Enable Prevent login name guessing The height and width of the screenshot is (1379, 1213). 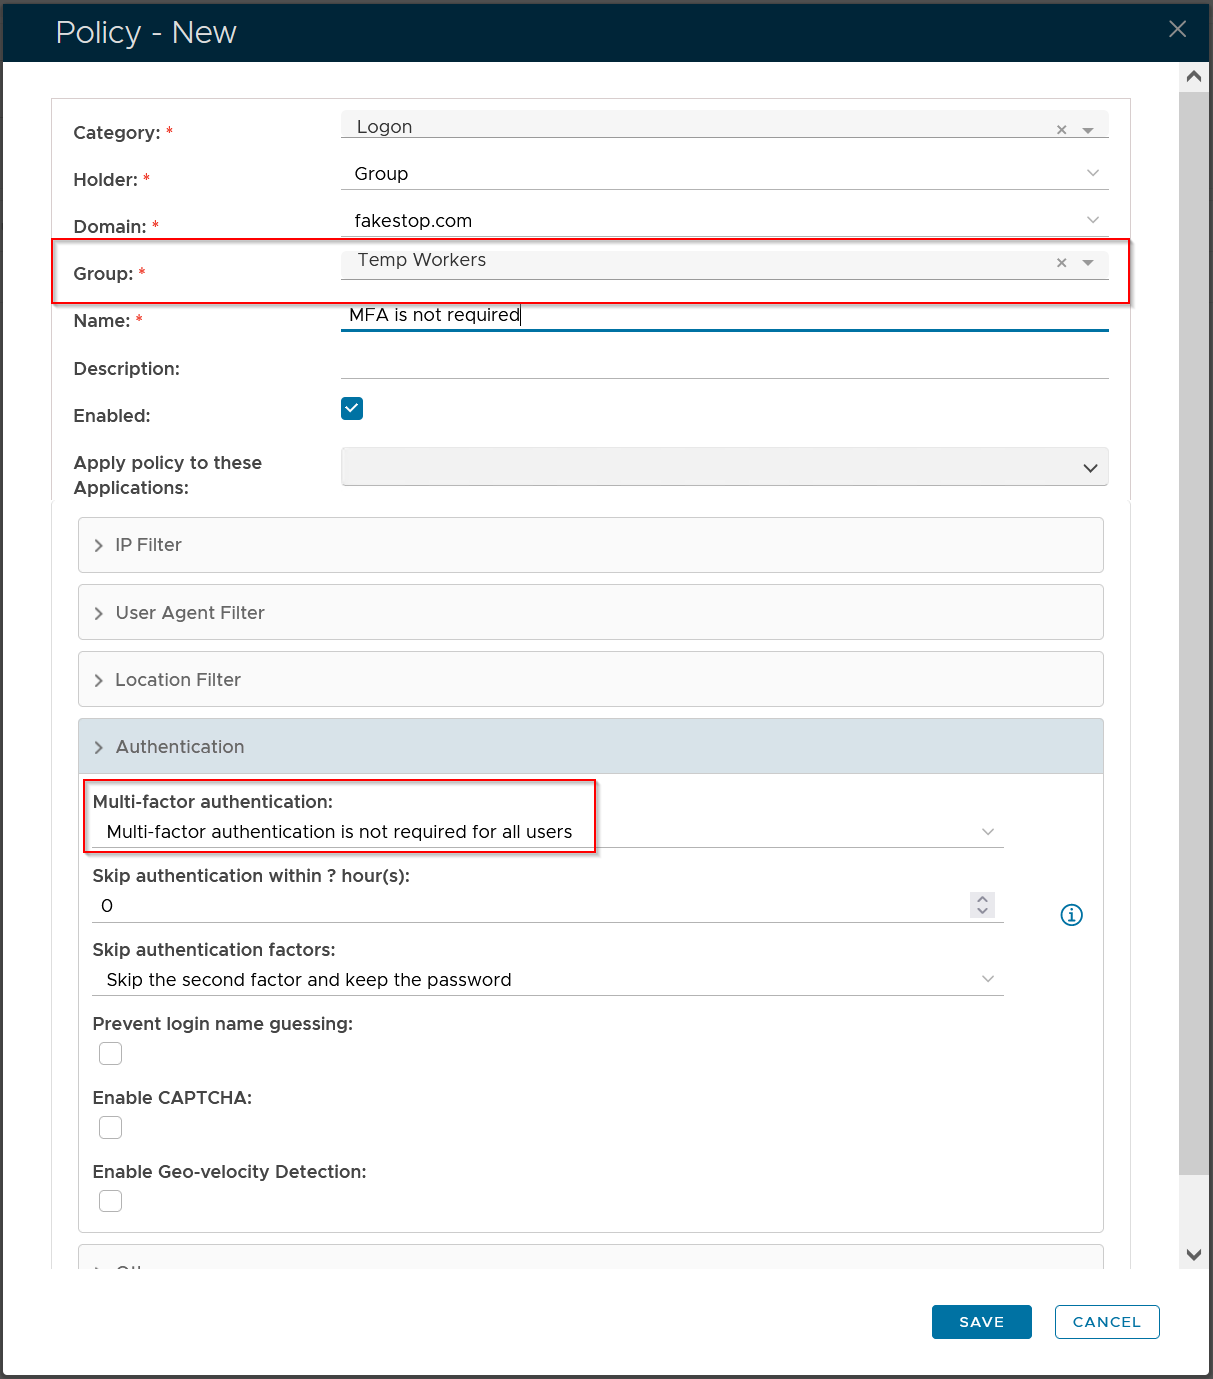(x=111, y=1054)
